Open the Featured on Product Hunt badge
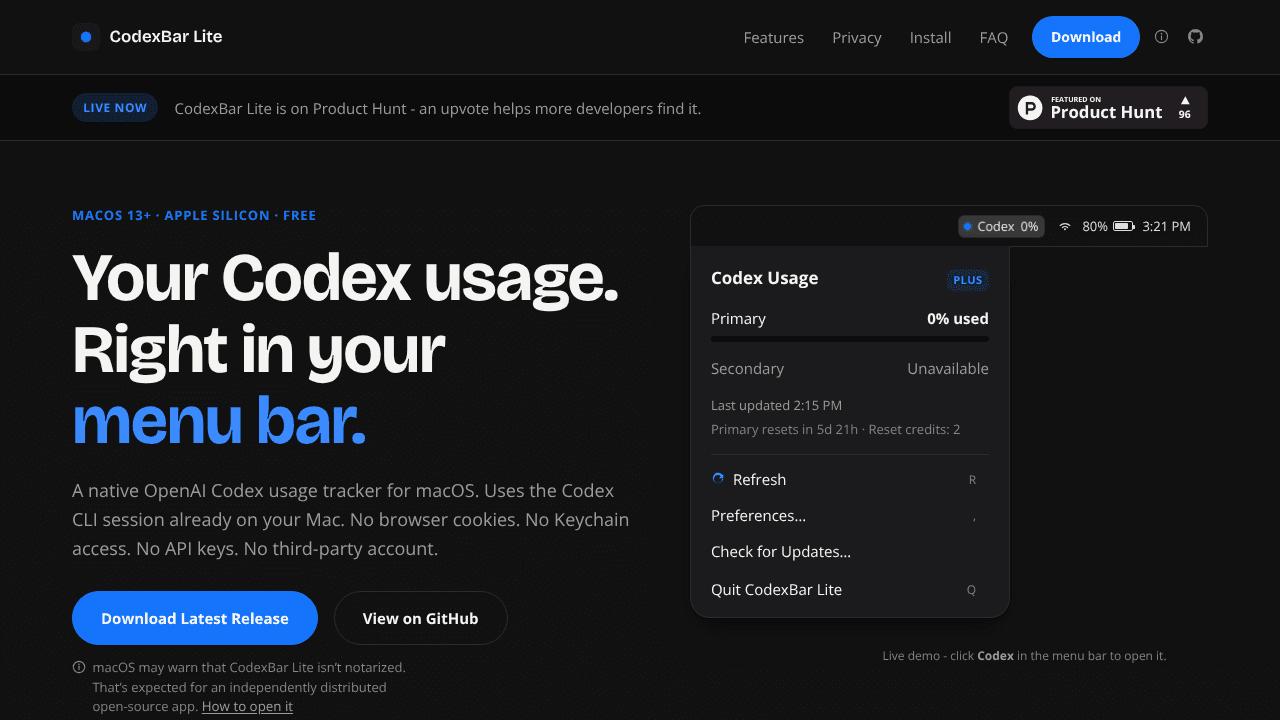Viewport: 1280px width, 720px height. pyautogui.click(x=1108, y=108)
